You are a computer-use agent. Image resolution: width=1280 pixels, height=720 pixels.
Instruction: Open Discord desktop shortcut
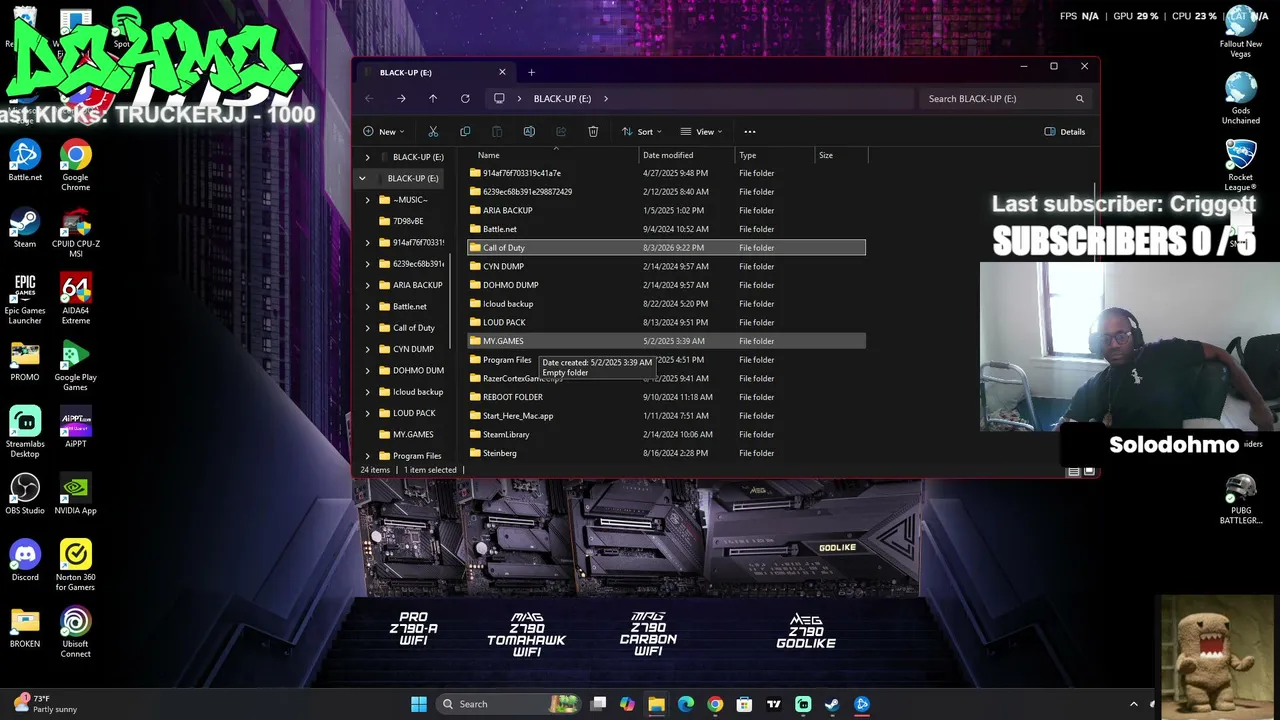coord(25,560)
